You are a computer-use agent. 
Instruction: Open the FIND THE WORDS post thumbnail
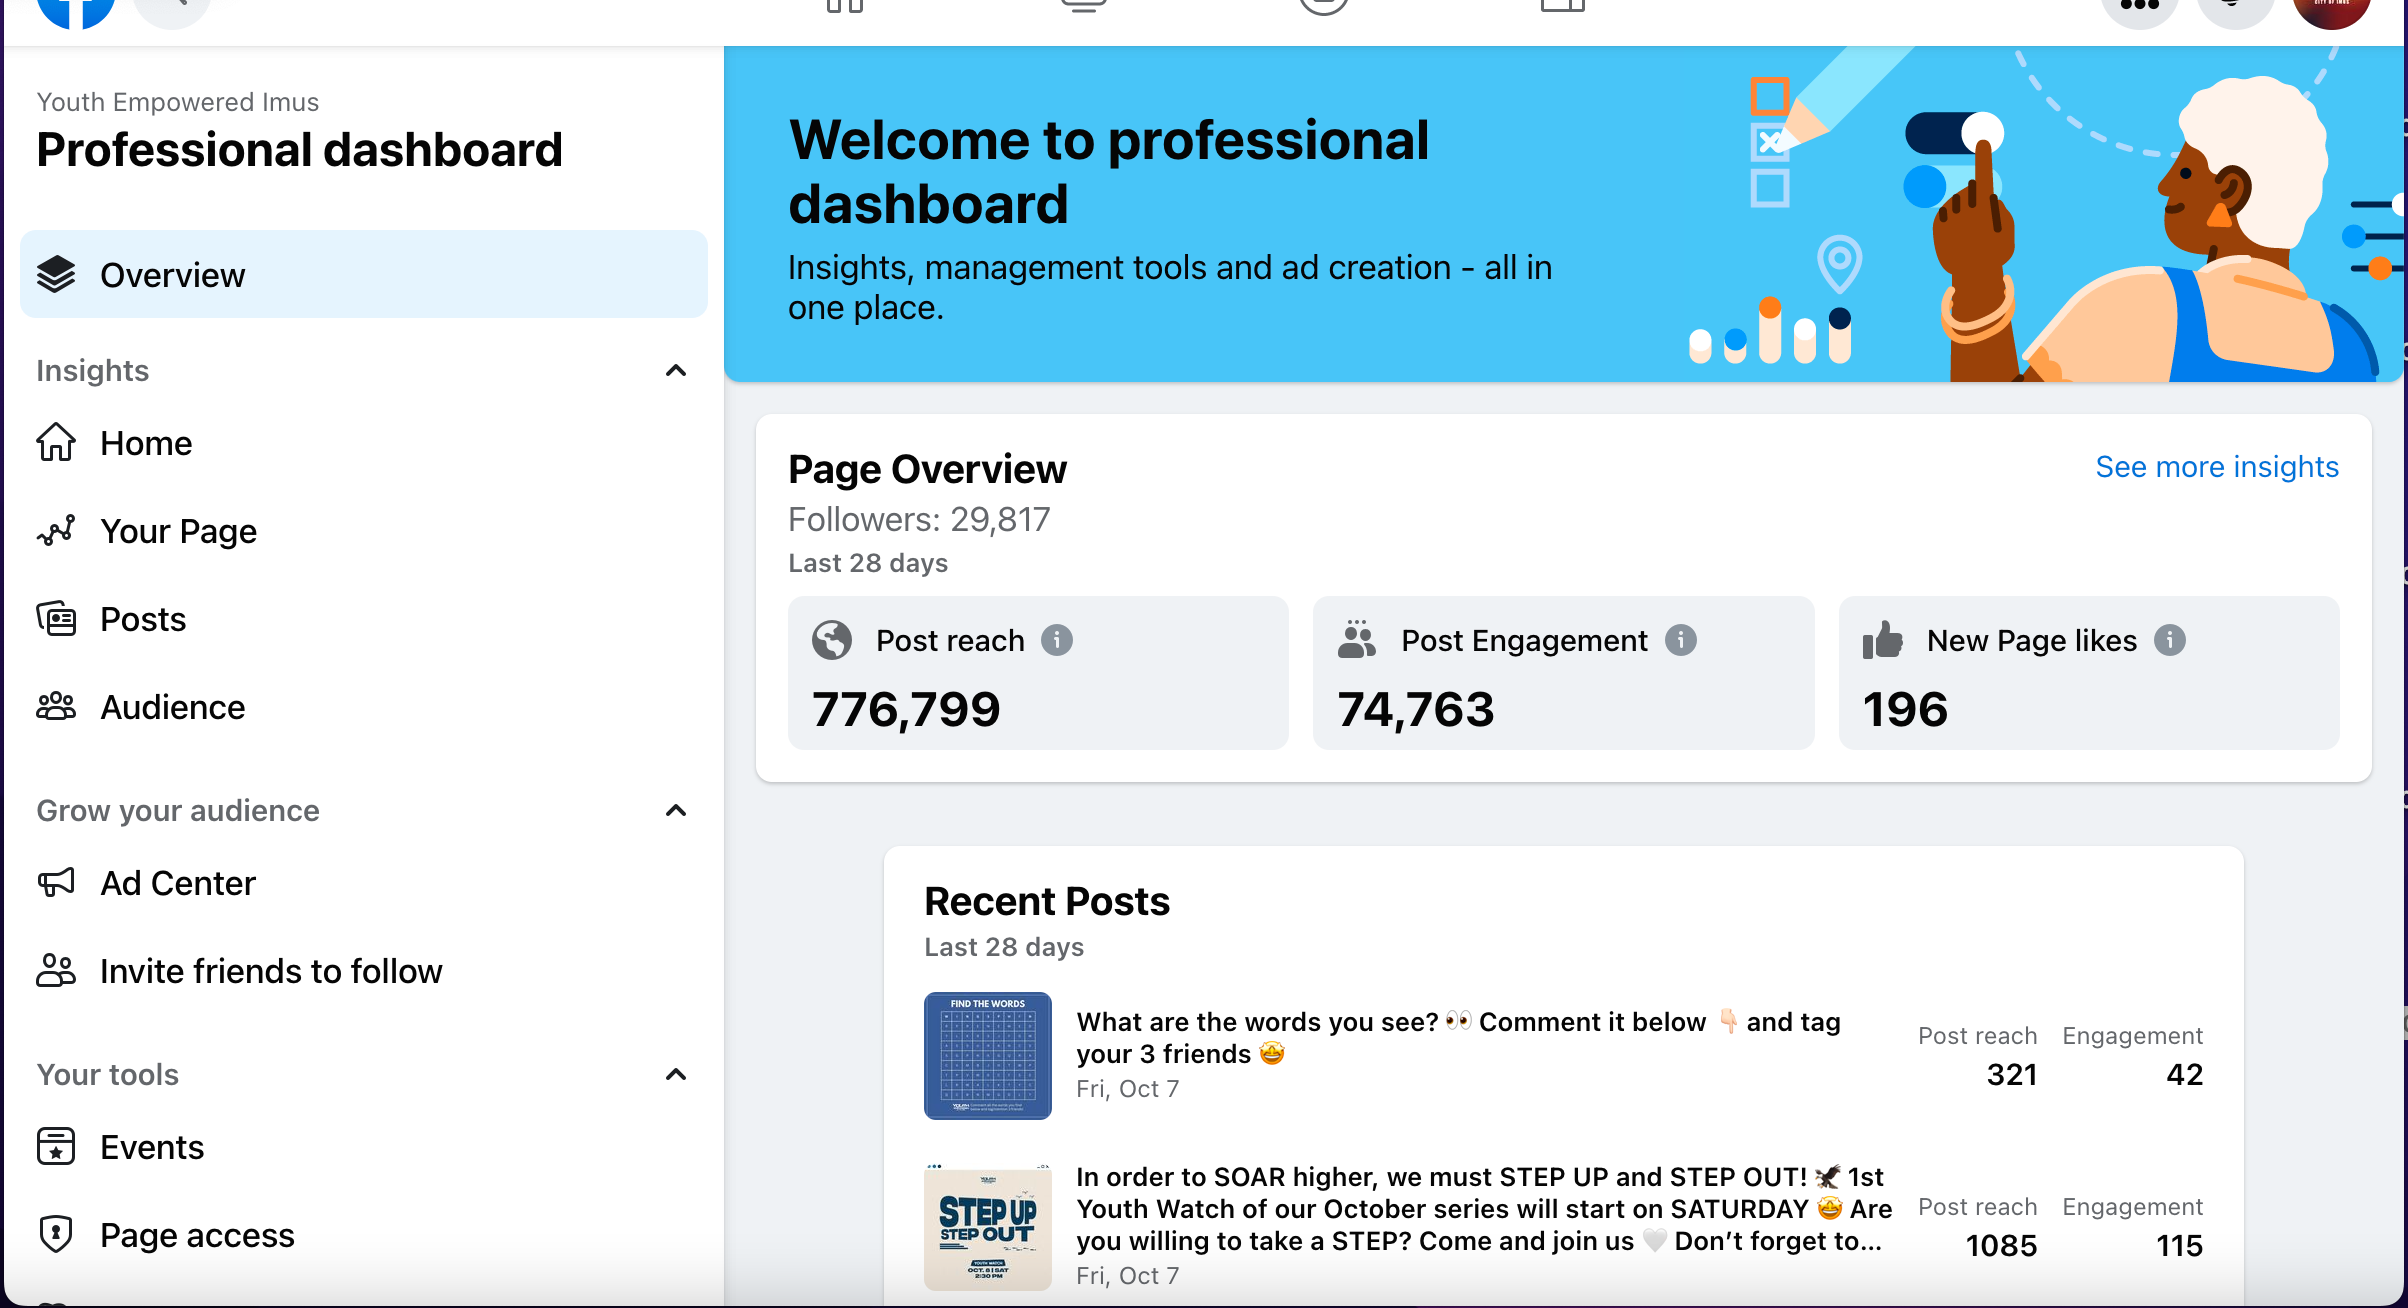pyautogui.click(x=987, y=1055)
